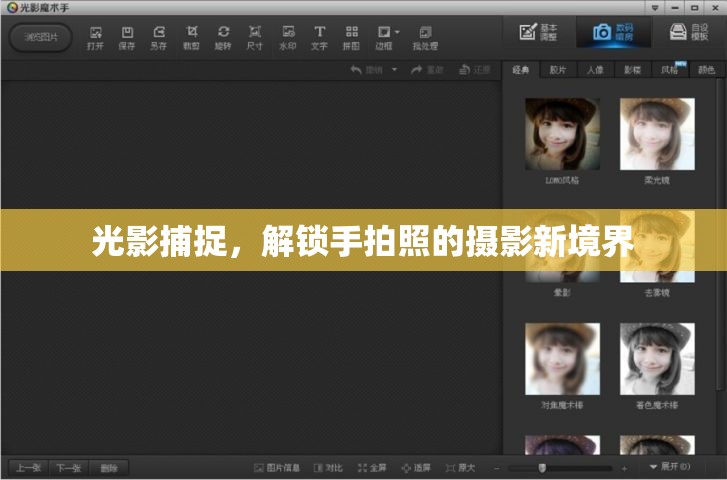Switch to the 影楼 studio tab
Image resolution: width=727 pixels, height=480 pixels.
pyautogui.click(x=632, y=70)
